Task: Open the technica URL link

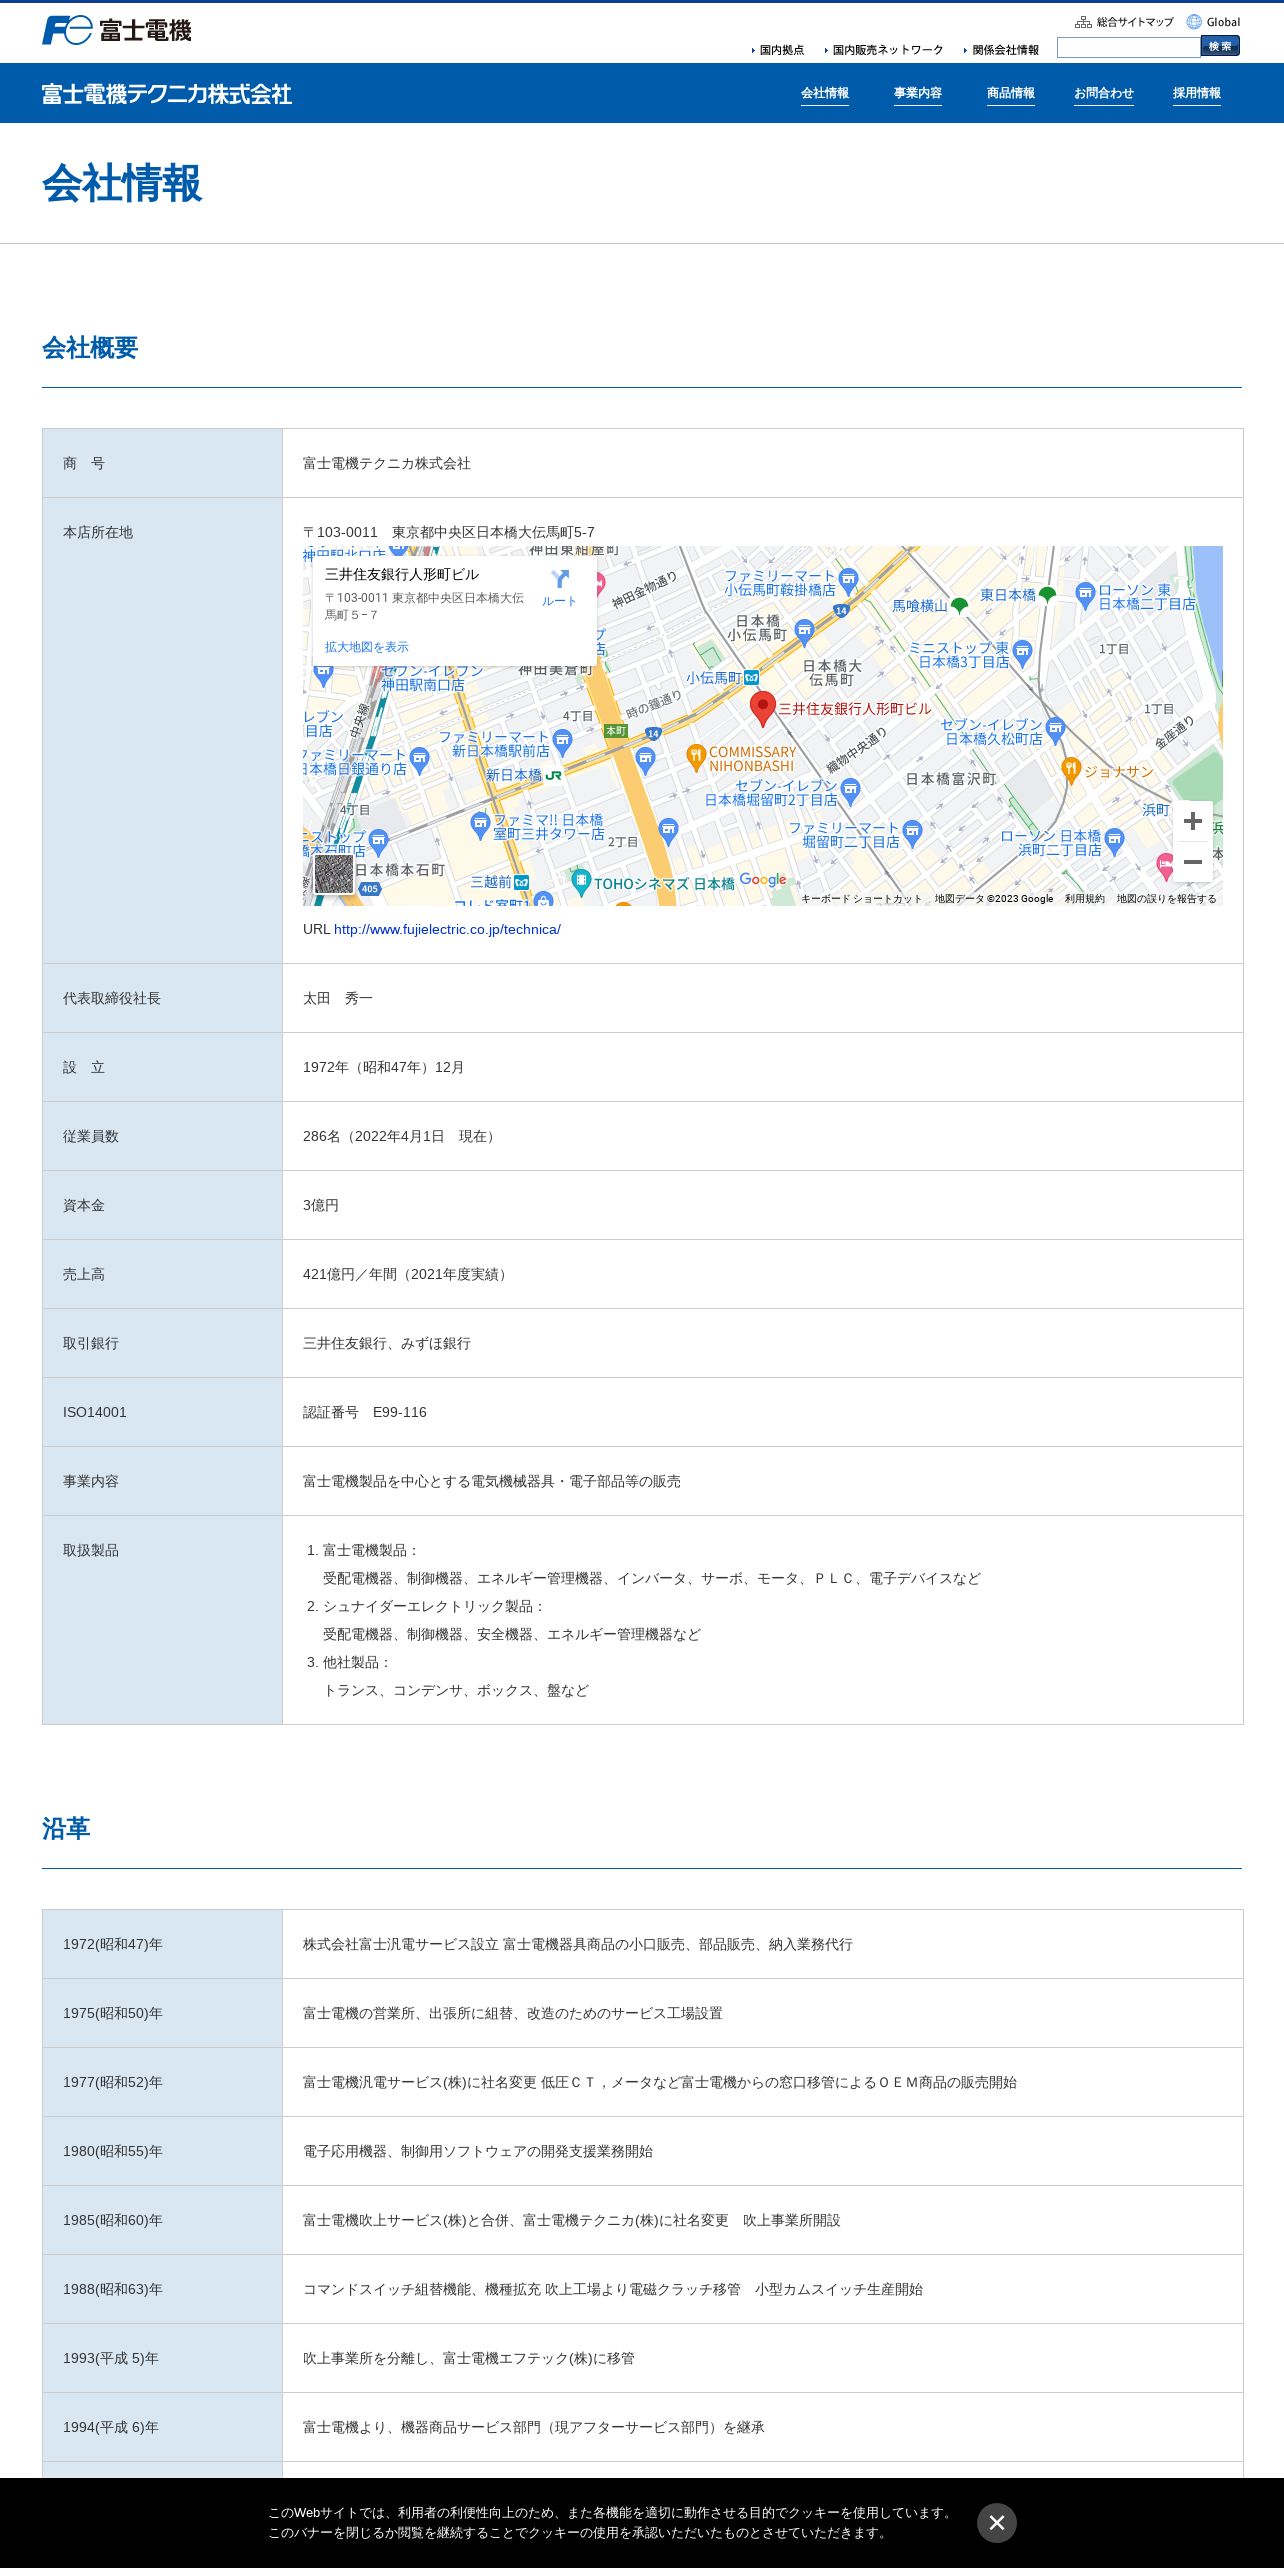Action: (447, 930)
